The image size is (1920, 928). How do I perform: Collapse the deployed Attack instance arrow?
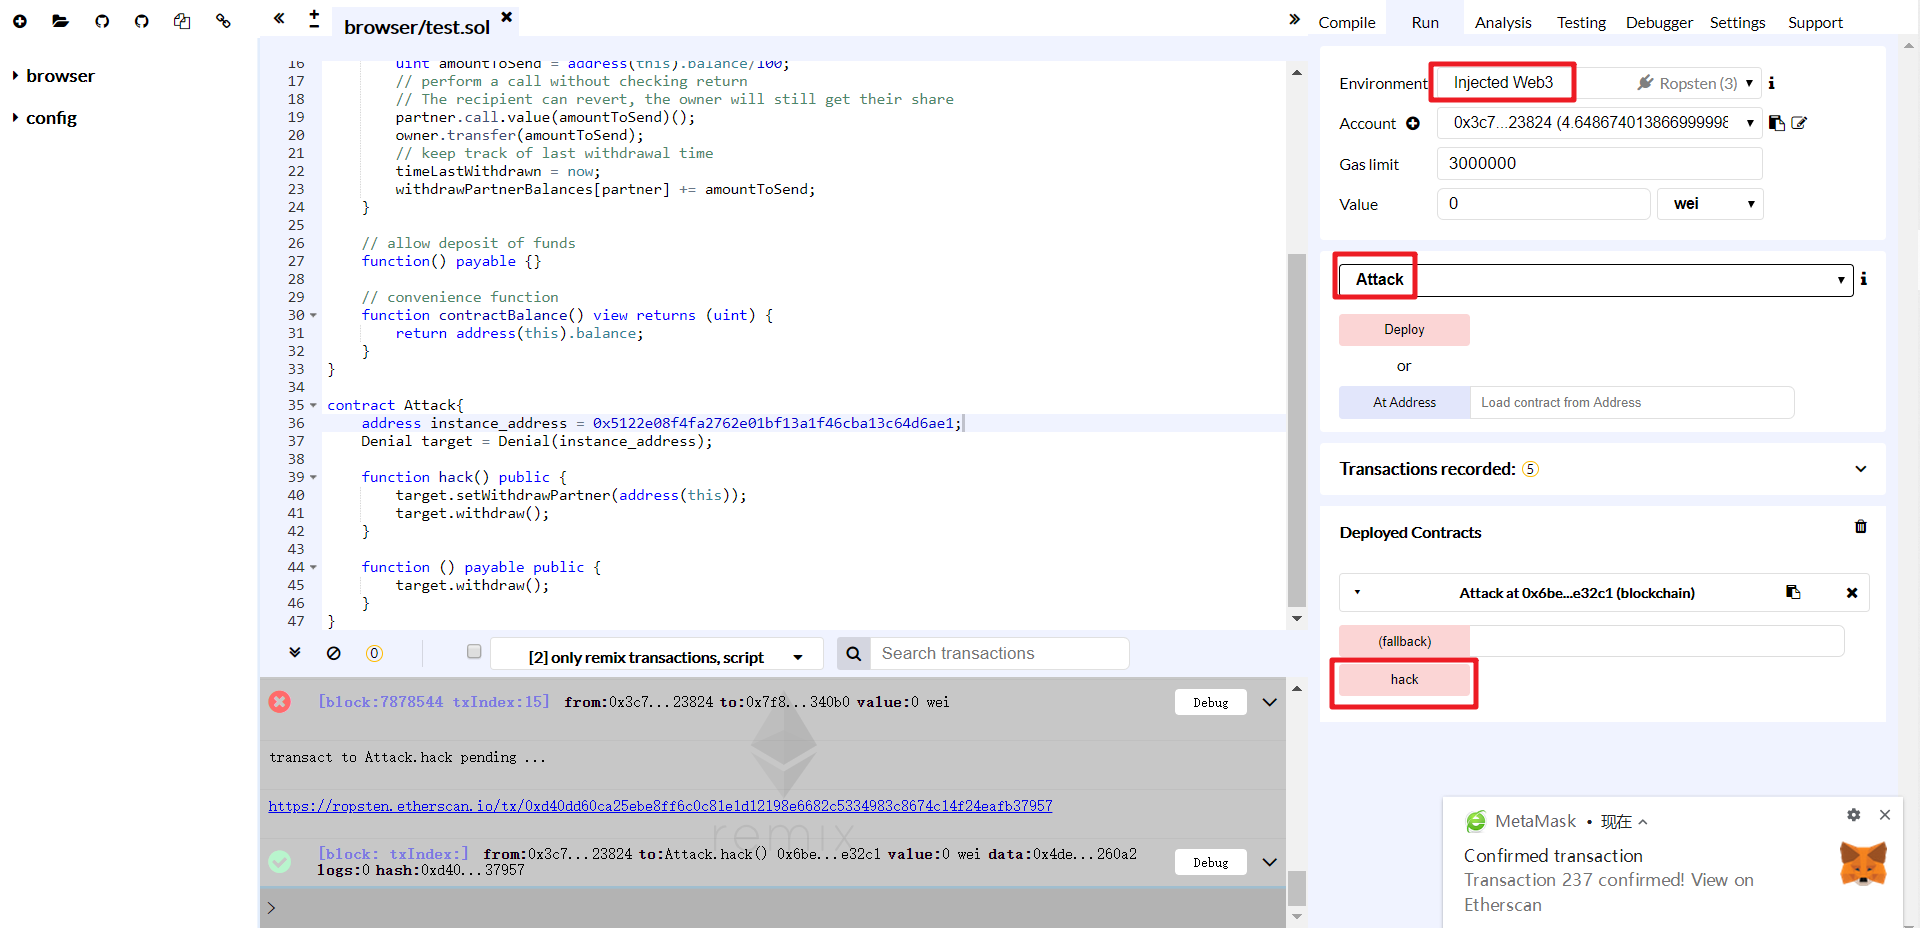click(1357, 592)
